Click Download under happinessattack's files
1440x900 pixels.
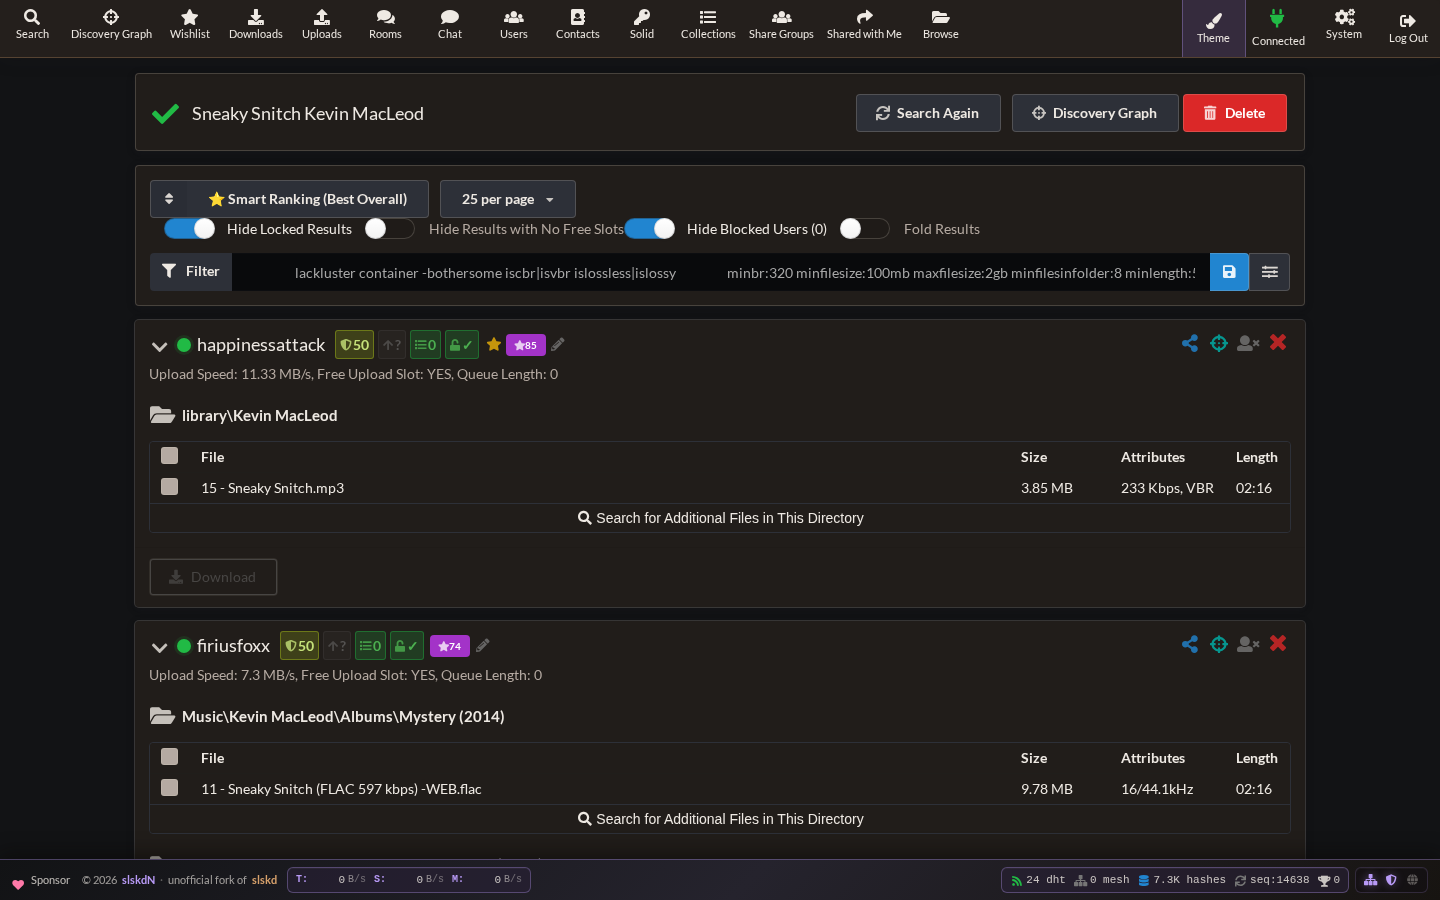[213, 577]
